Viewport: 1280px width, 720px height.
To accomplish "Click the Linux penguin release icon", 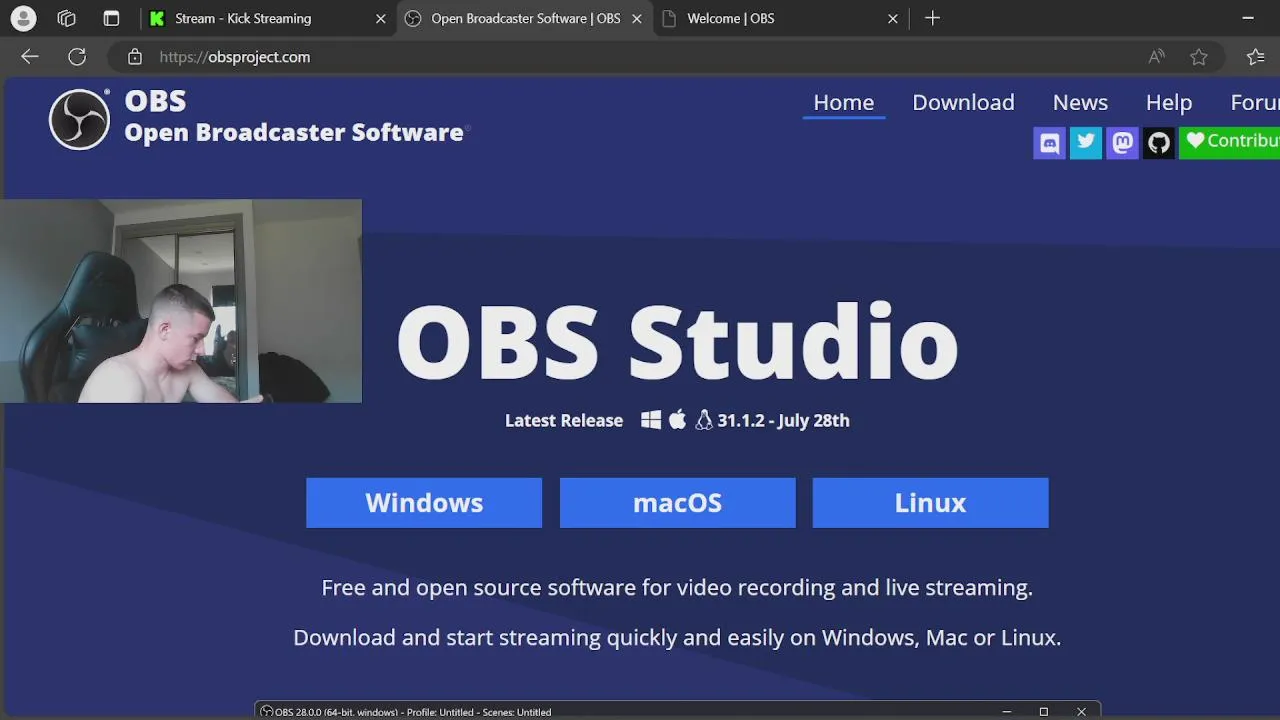I will click(x=704, y=420).
